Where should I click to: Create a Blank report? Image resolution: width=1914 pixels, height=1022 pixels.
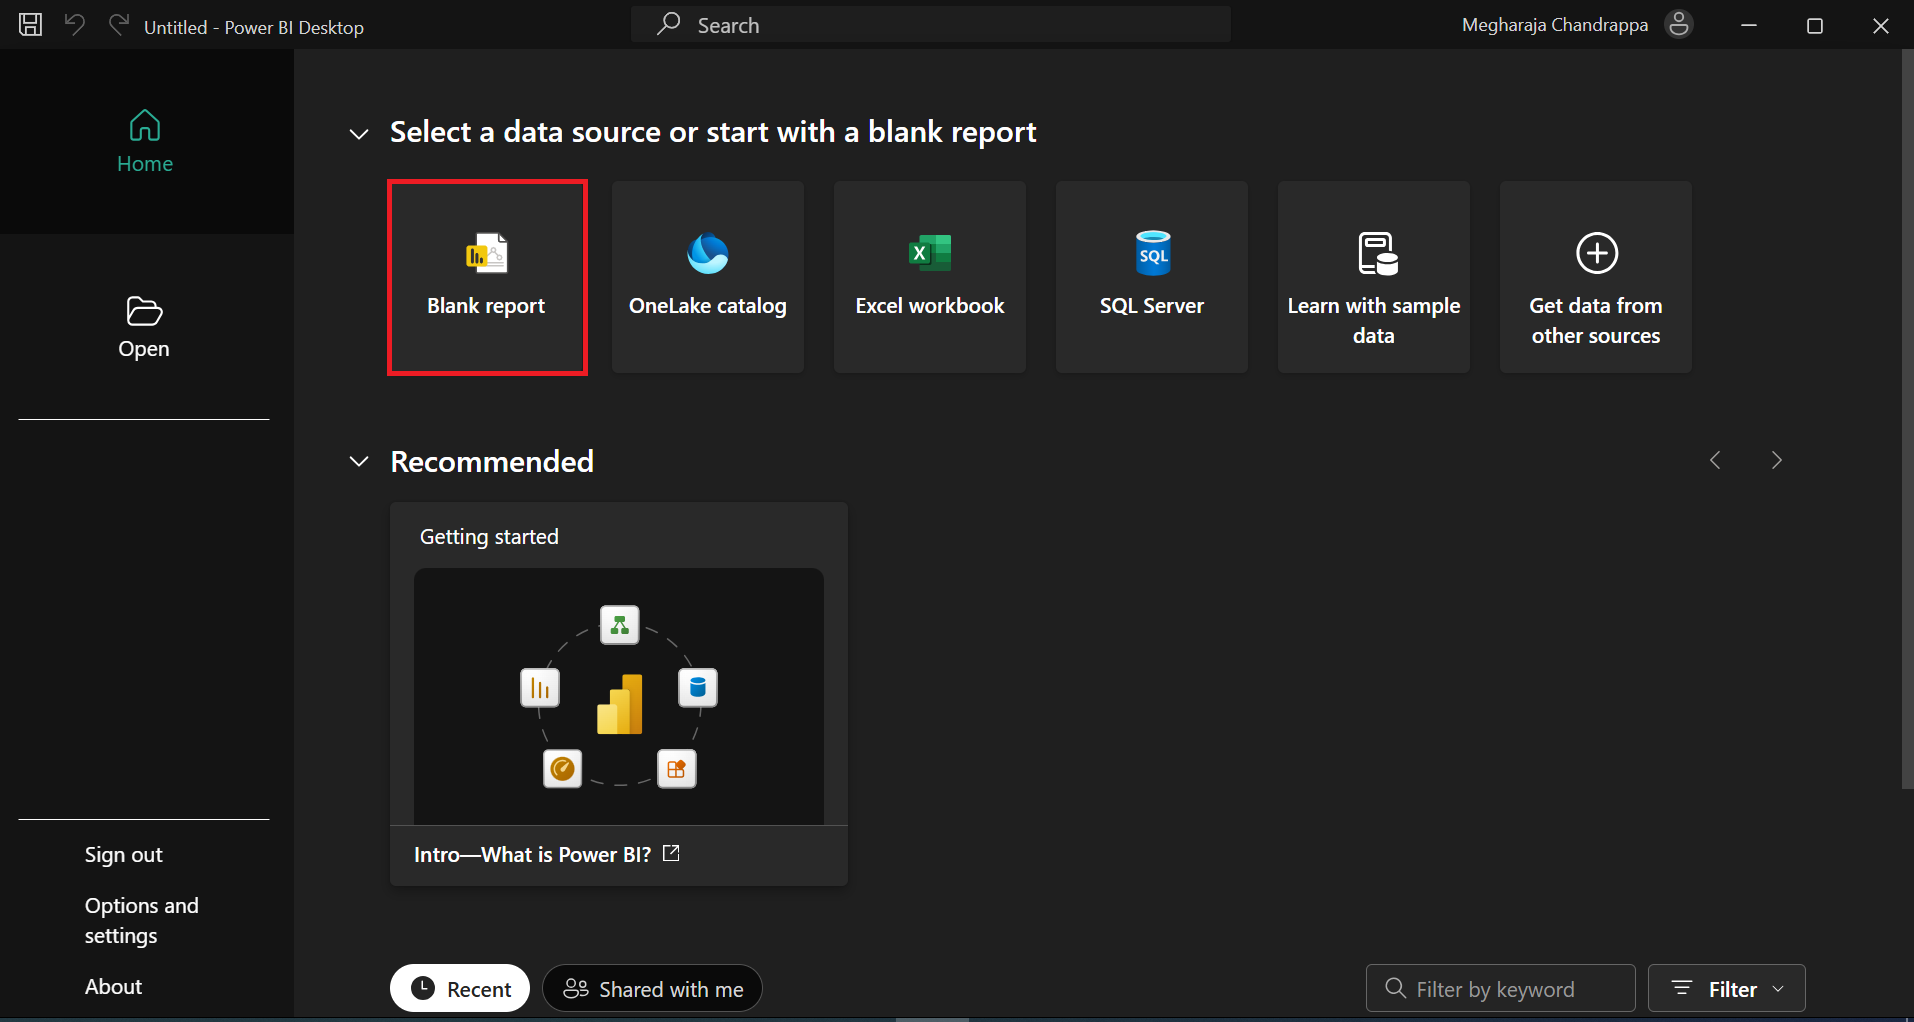[487, 277]
